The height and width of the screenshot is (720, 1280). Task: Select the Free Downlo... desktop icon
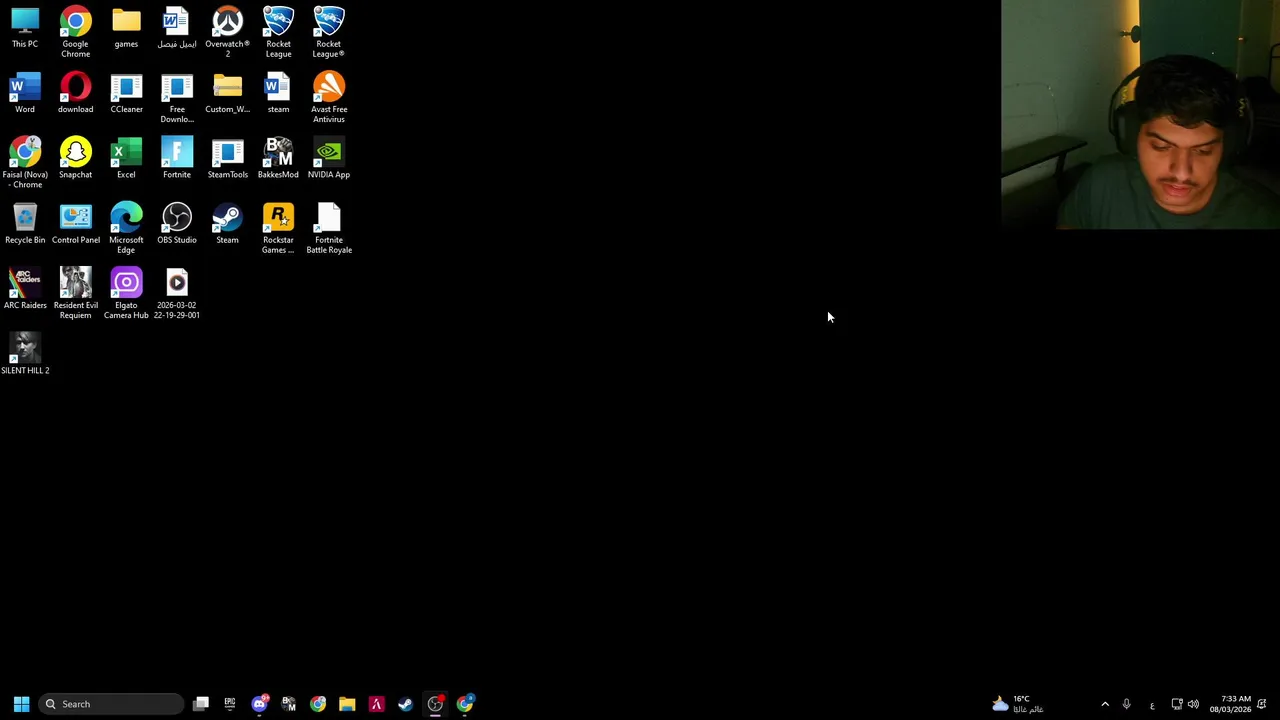point(176,98)
